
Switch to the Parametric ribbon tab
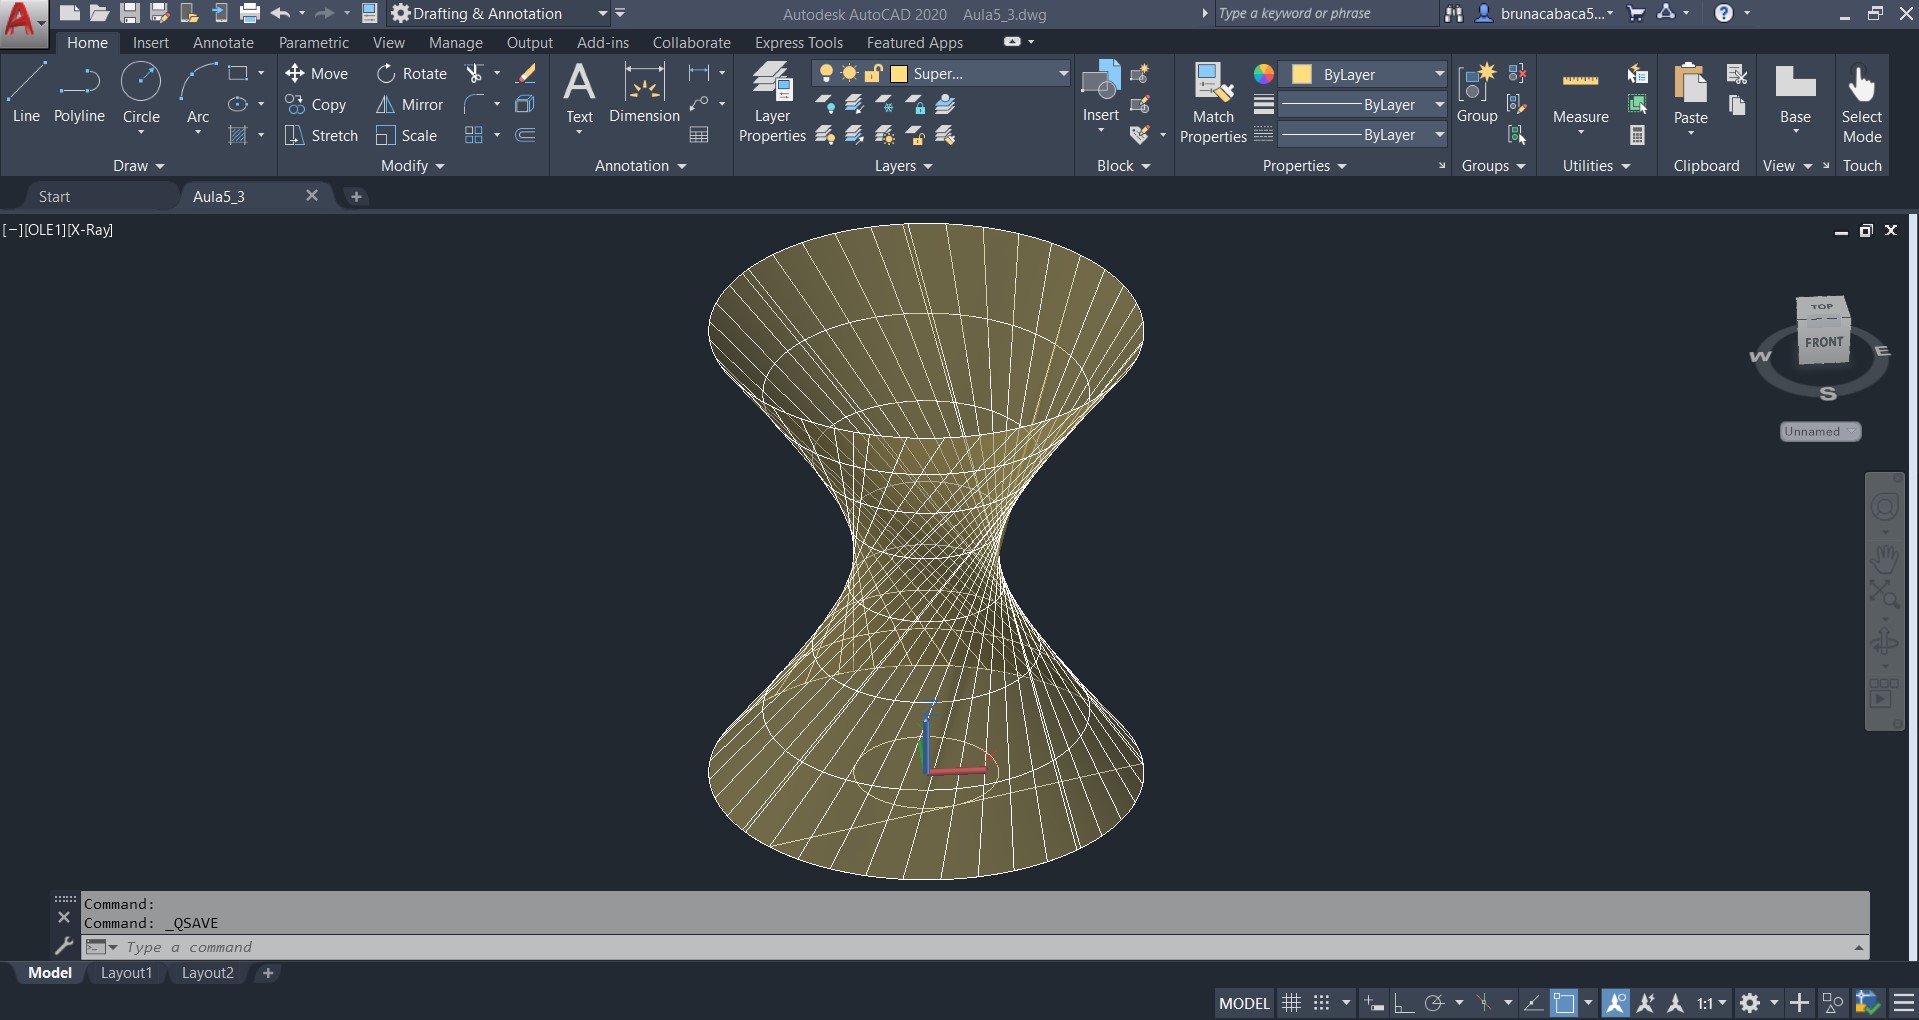coord(314,43)
